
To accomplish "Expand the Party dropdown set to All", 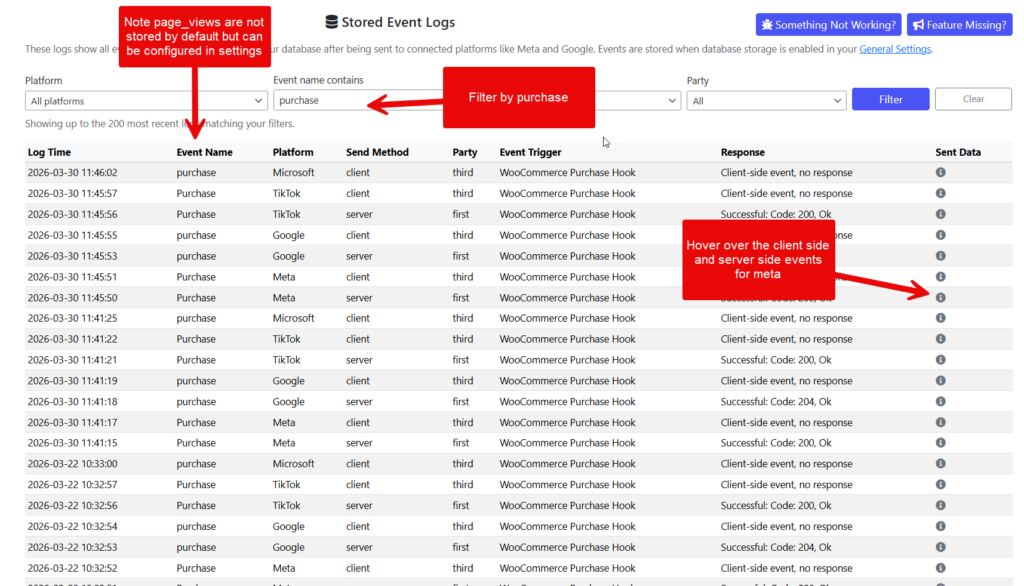I will [766, 101].
